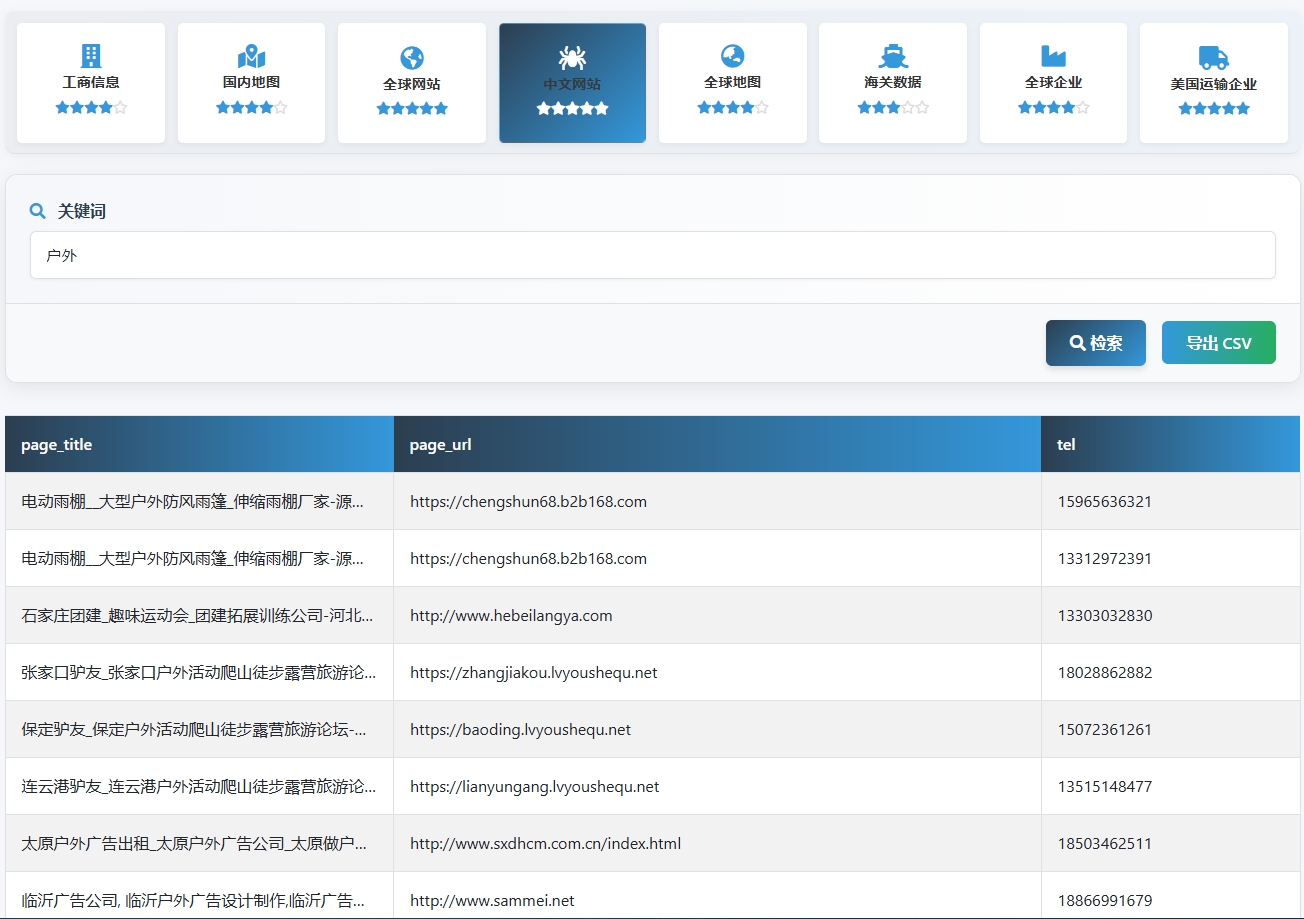The image size is (1304, 919).
Task: Click the 关键词 label text
Action: (x=81, y=211)
